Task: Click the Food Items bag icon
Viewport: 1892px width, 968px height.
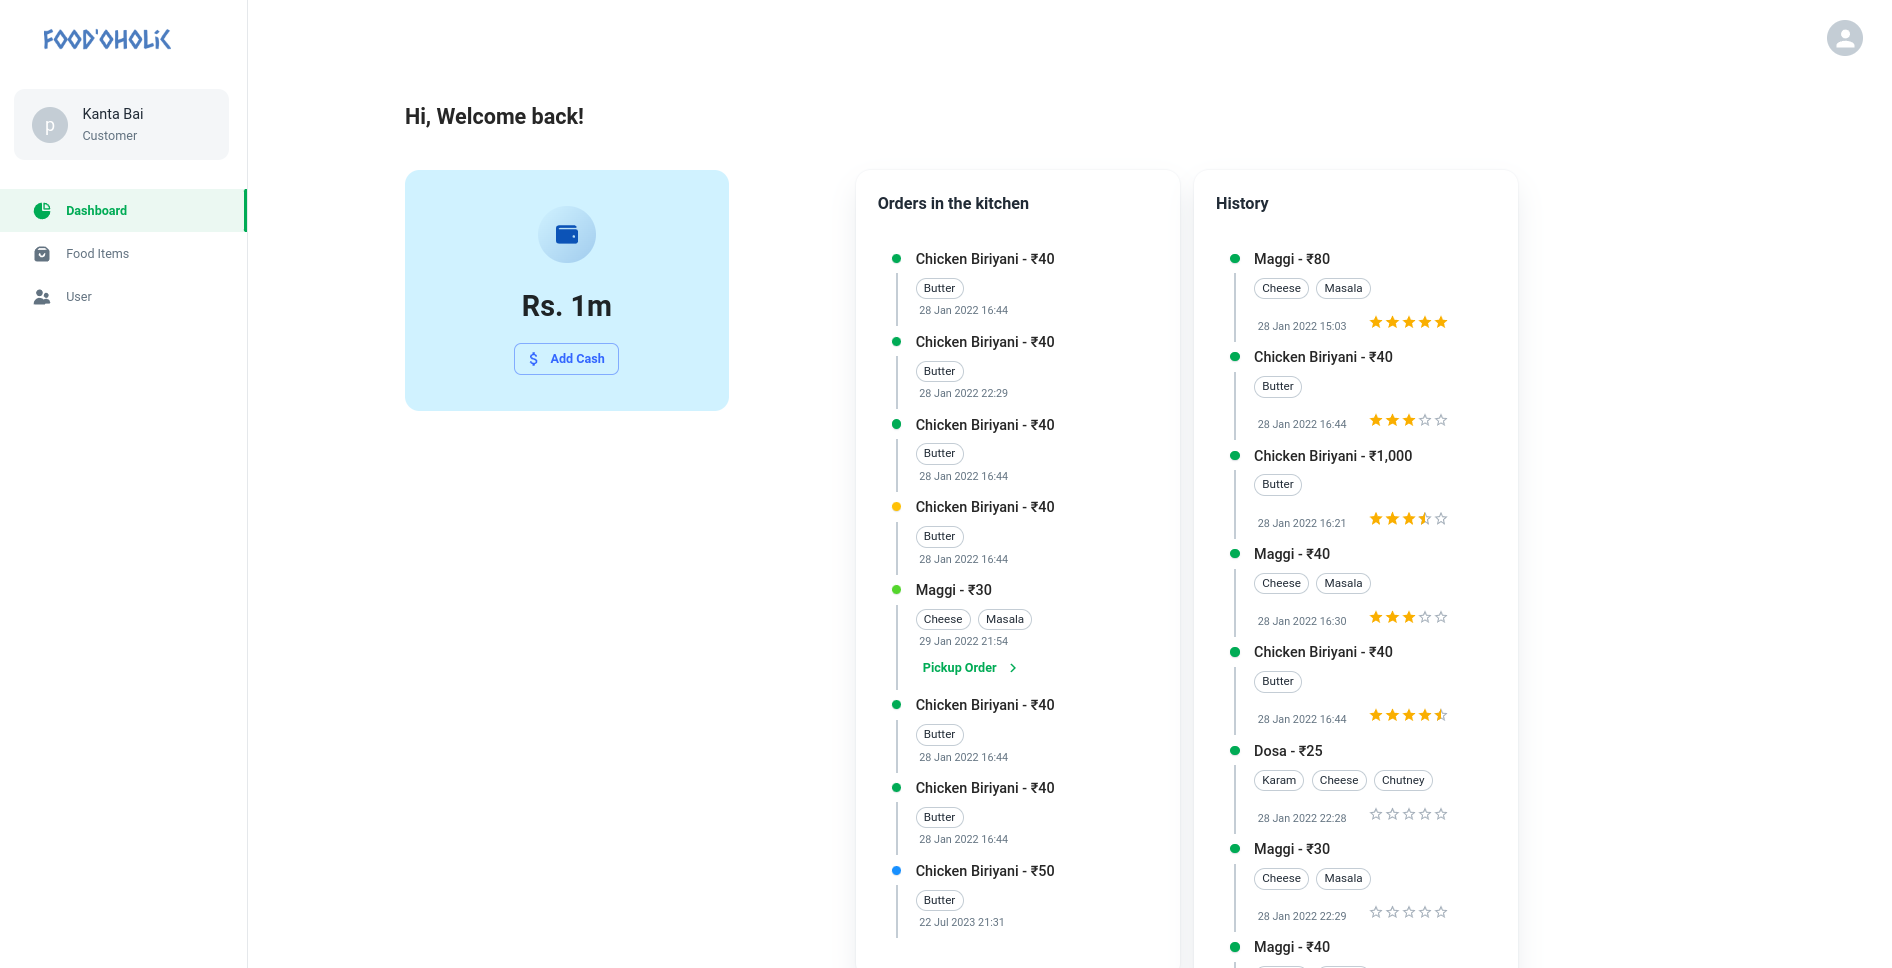Action: click(42, 254)
